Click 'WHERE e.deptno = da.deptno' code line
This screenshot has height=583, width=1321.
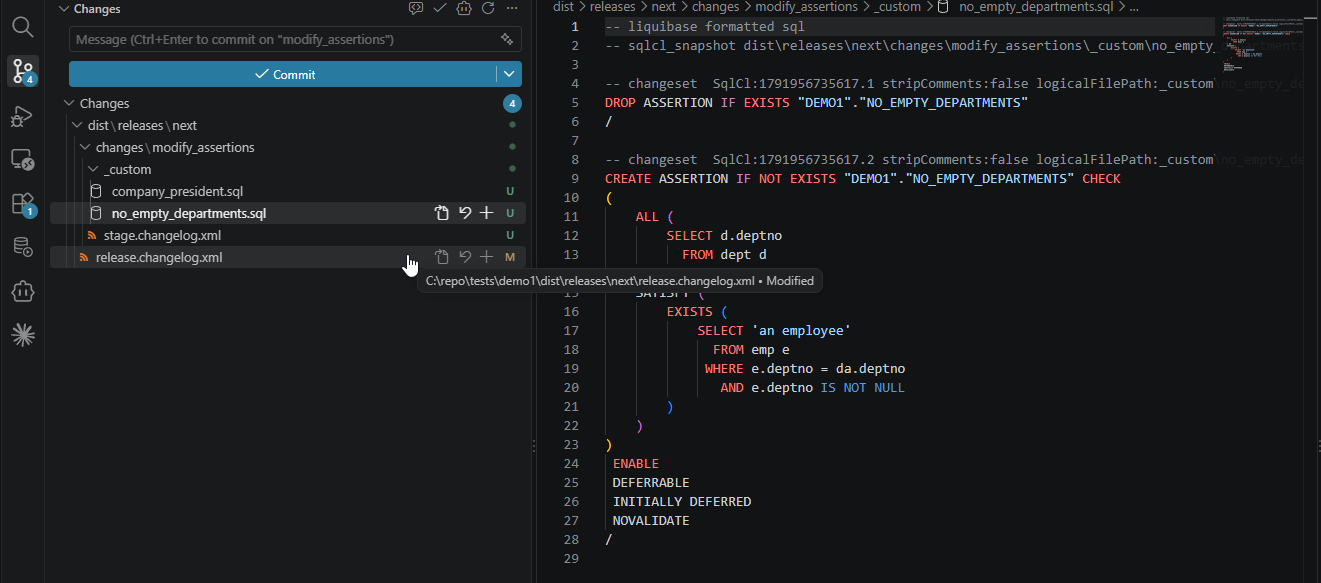coord(805,368)
